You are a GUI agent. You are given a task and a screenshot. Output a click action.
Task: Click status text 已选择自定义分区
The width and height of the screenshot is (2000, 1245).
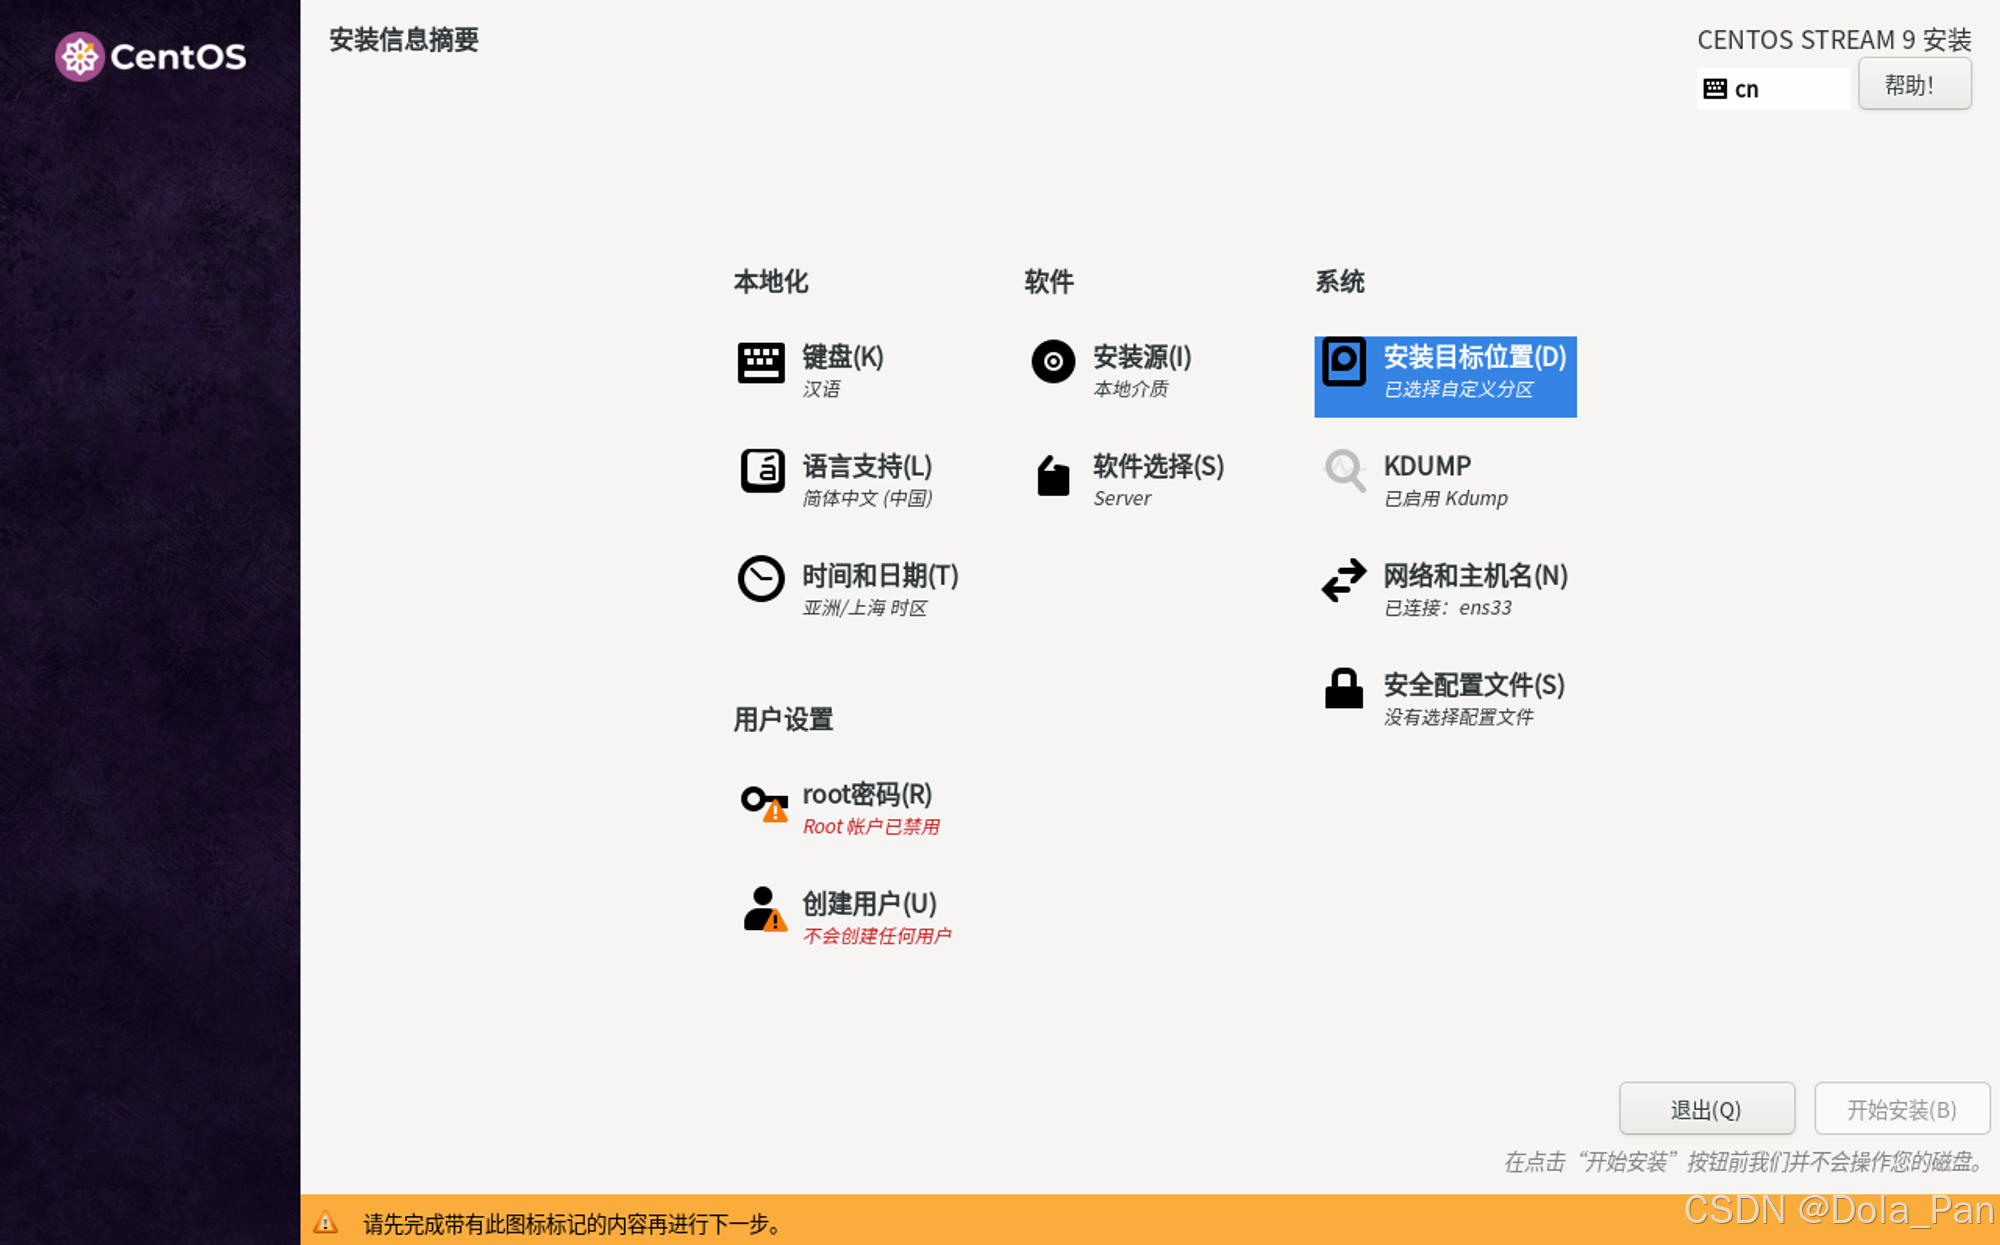(1458, 389)
